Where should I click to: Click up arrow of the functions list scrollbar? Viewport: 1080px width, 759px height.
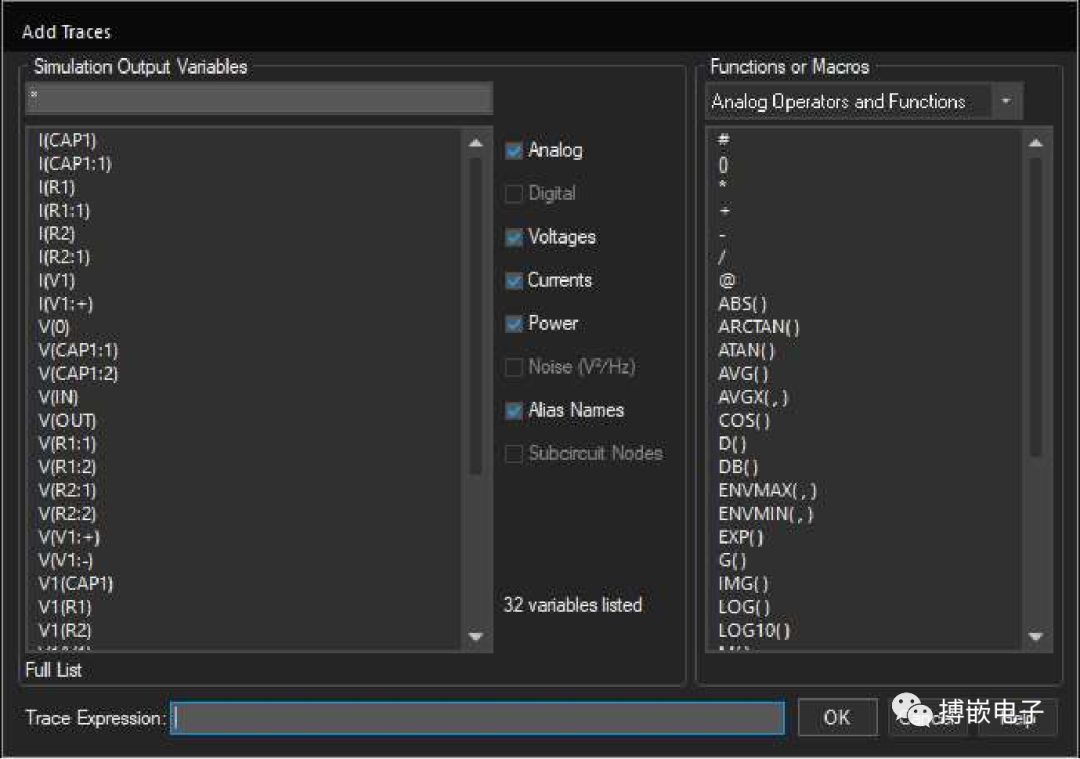point(1035,143)
